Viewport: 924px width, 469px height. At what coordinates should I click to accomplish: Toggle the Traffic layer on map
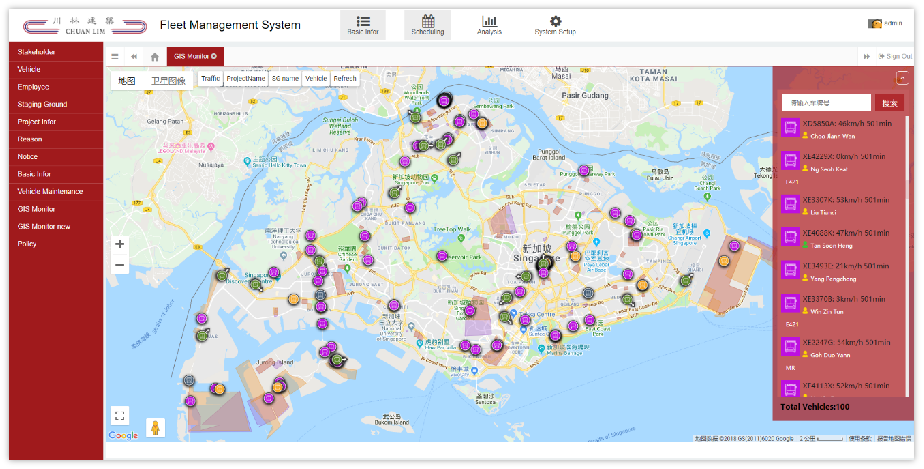[x=210, y=78]
